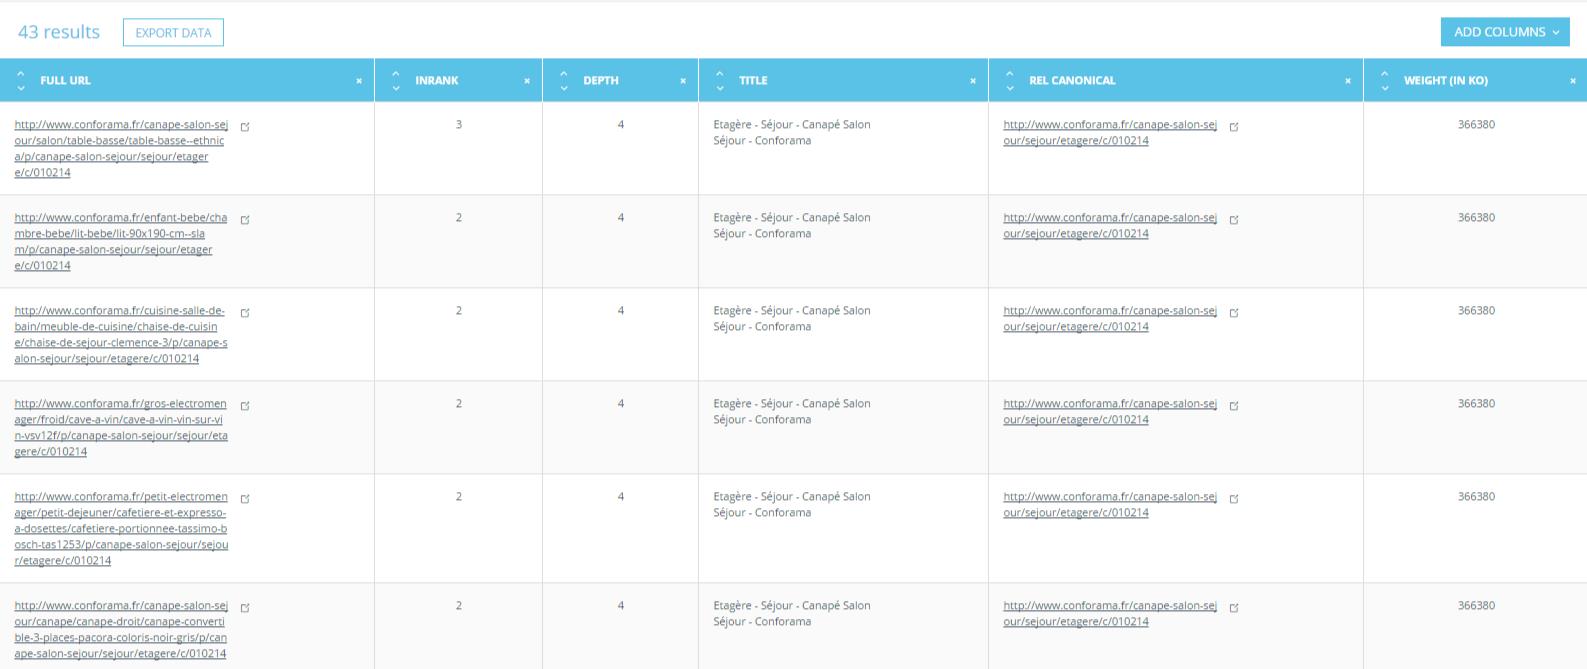
Task: Sort the Weight (in Ko) column with its arrows
Action: click(1385, 80)
